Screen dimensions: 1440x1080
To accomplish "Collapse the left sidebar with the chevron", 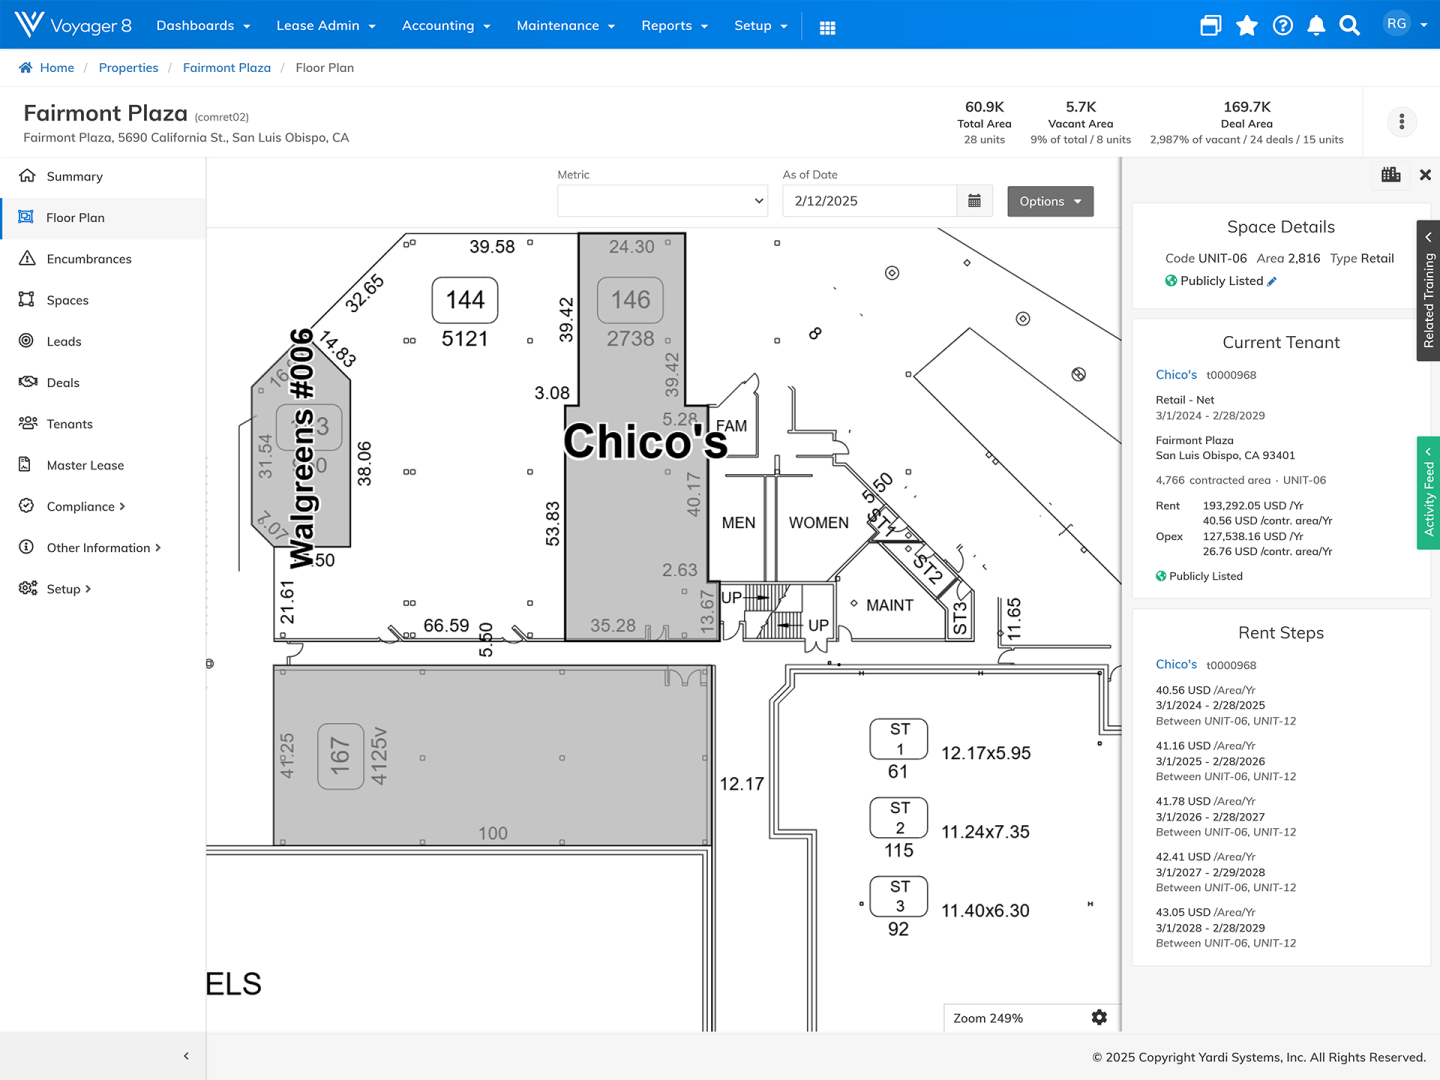I will click(185, 1055).
